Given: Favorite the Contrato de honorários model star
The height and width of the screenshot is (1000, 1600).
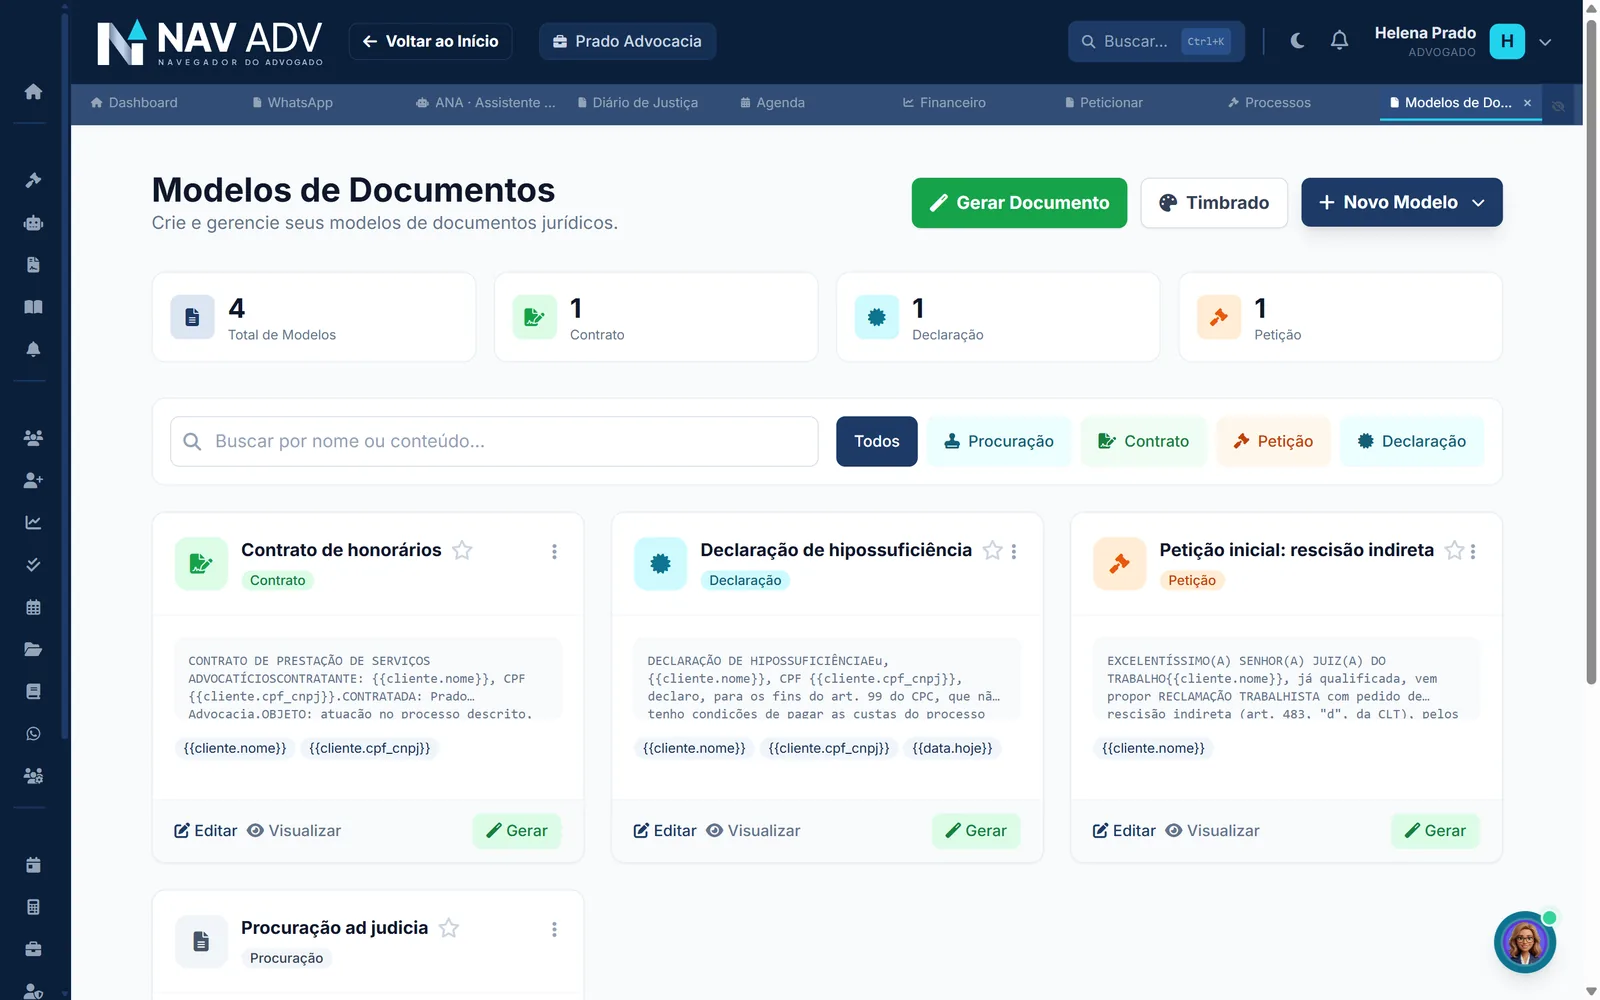Looking at the screenshot, I should (462, 550).
